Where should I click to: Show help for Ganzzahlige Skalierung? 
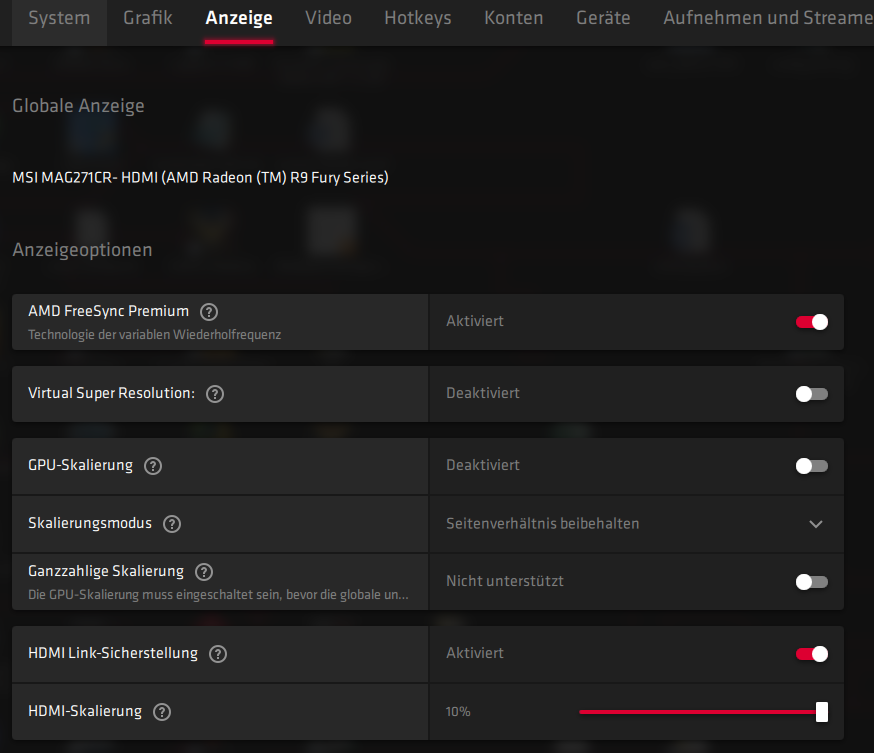[204, 572]
